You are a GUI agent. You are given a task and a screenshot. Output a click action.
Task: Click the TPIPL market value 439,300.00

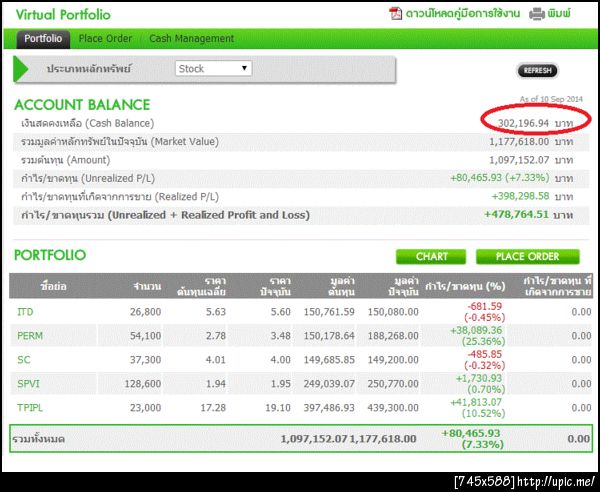point(393,408)
